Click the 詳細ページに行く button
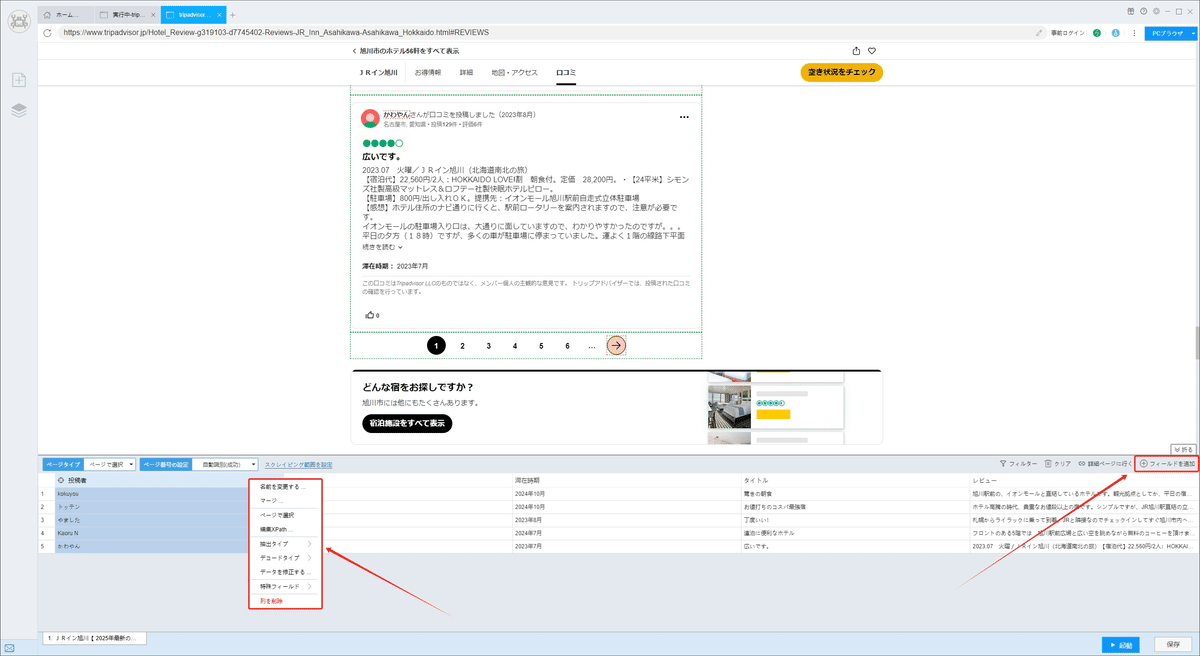 coord(1105,464)
